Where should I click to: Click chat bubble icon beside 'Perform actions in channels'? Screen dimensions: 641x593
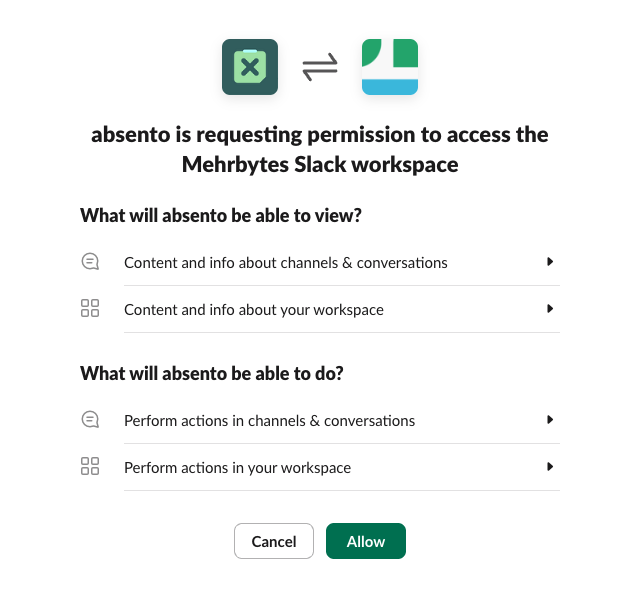(x=90, y=420)
